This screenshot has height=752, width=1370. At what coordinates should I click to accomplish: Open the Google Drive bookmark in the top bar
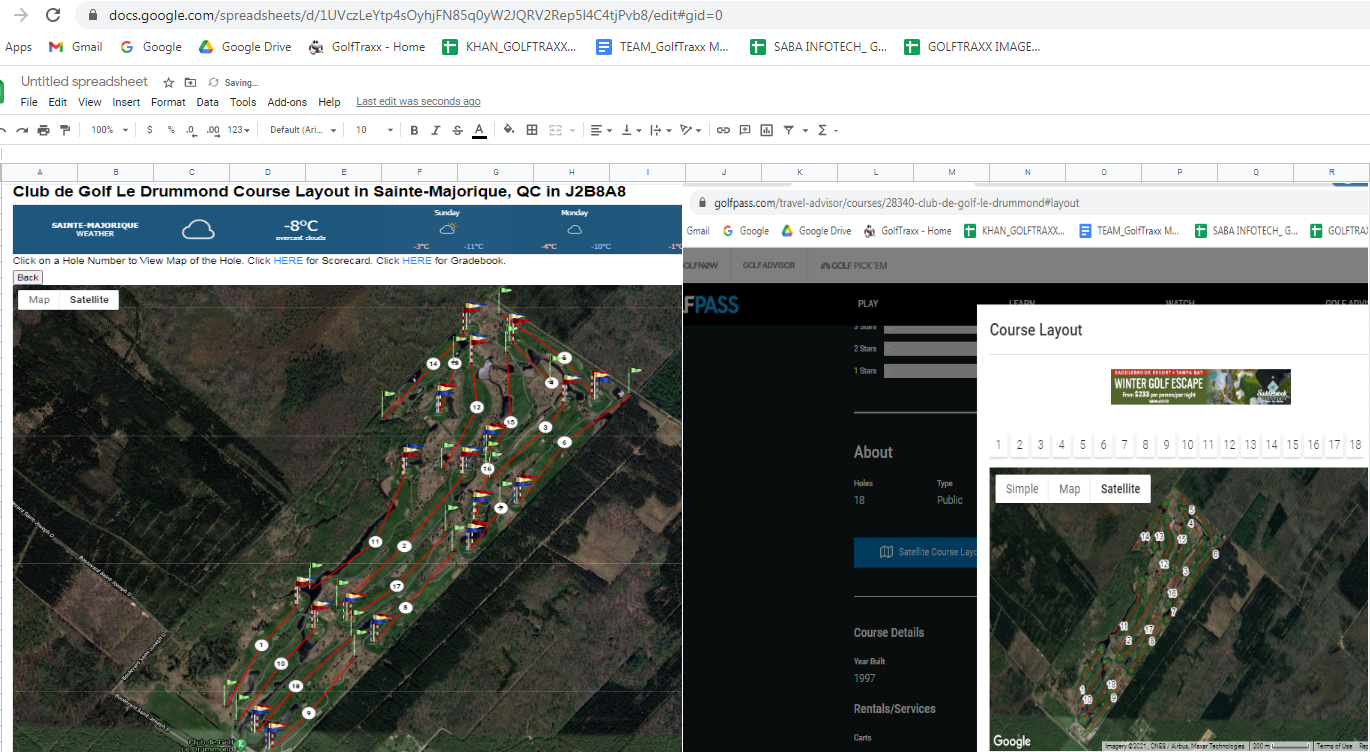click(x=245, y=47)
